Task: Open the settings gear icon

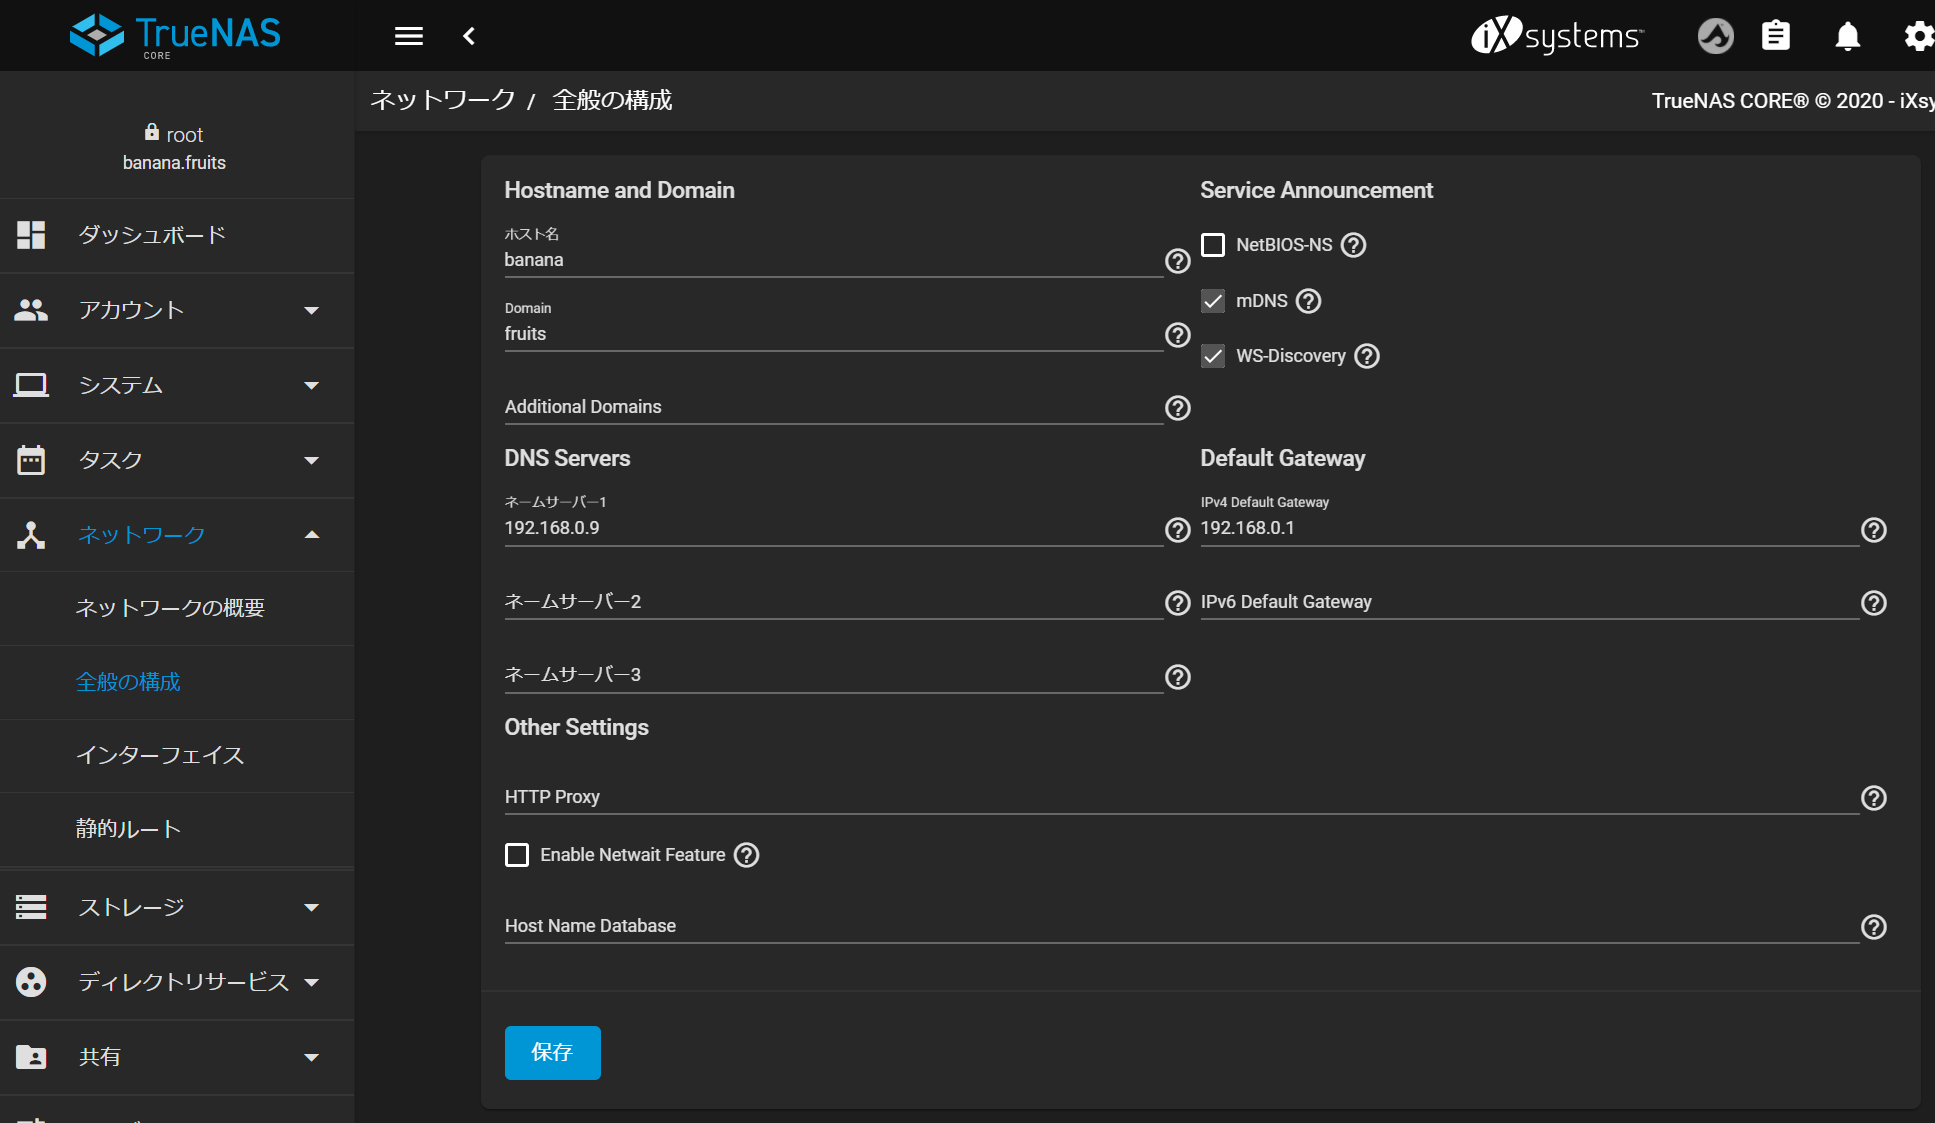Action: [1918, 36]
